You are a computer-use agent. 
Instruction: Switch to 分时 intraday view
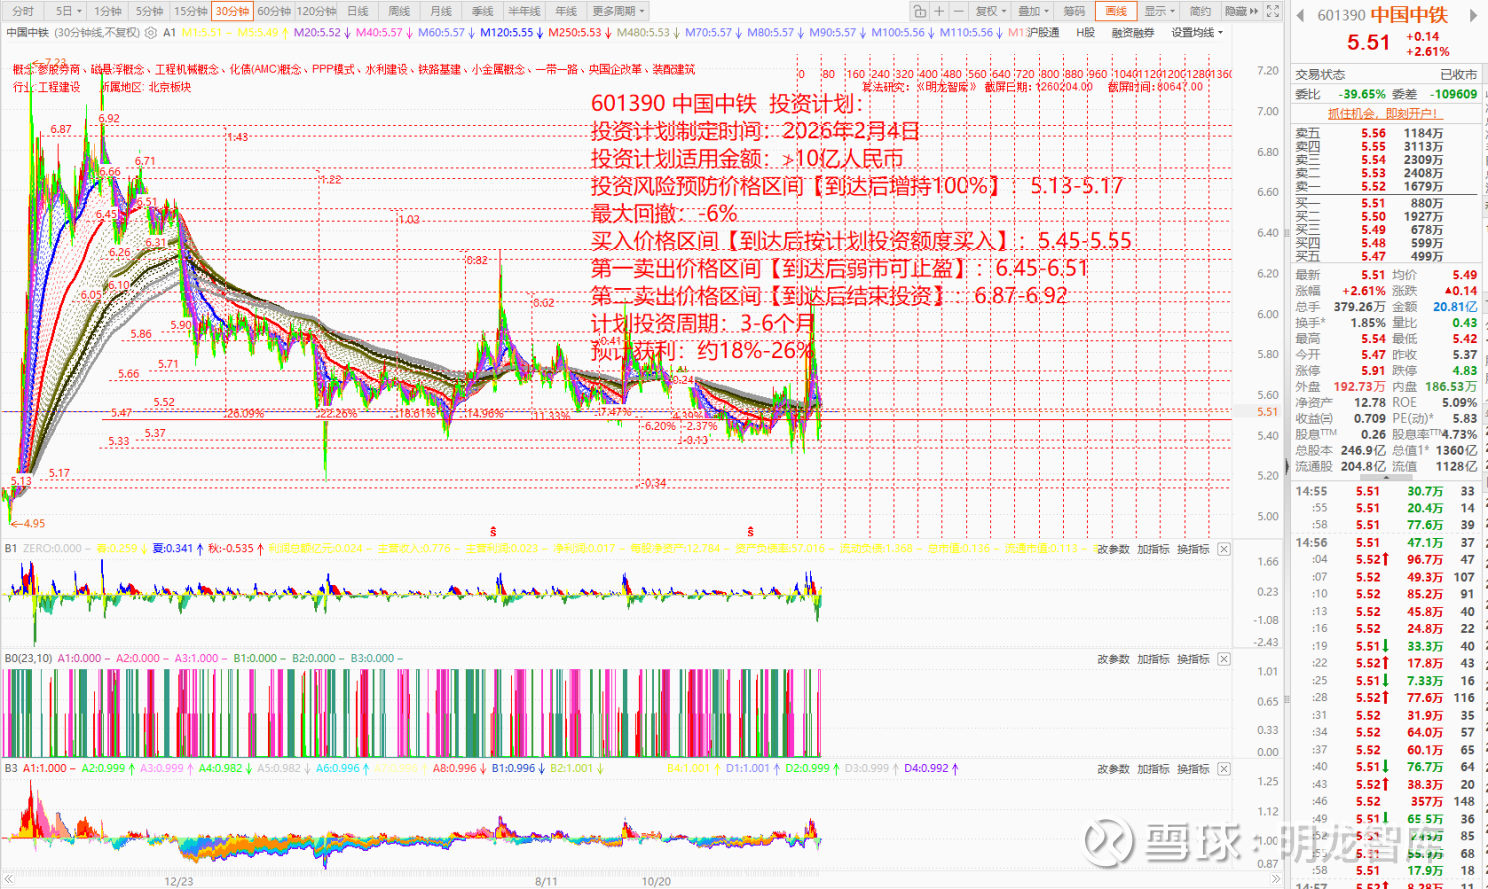(23, 11)
